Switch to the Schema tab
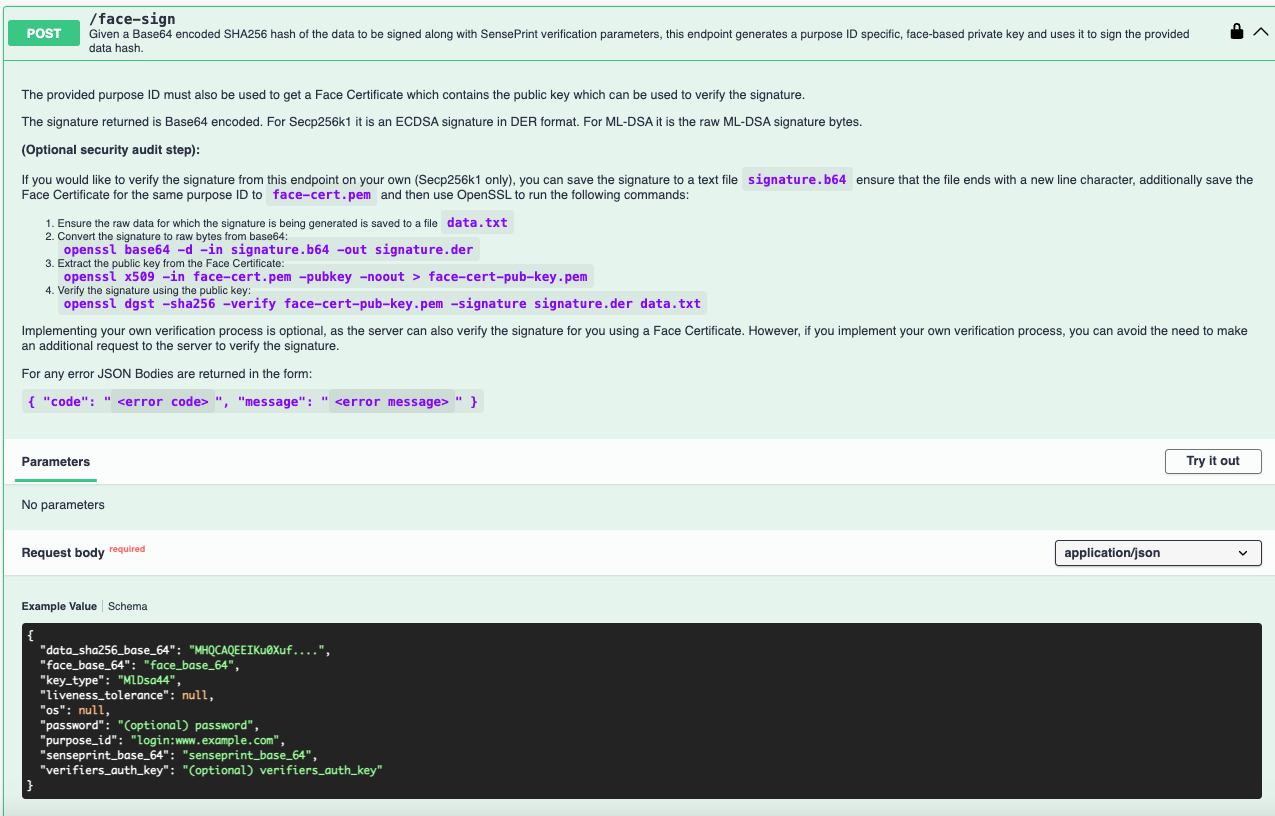The height and width of the screenshot is (816, 1275). point(127,606)
